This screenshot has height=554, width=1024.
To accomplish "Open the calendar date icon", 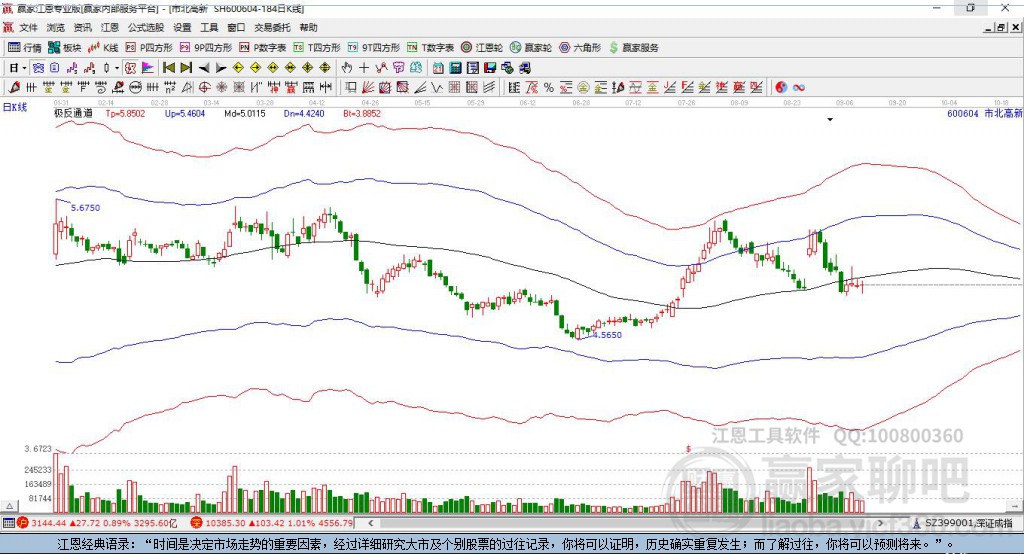I will click(438, 68).
